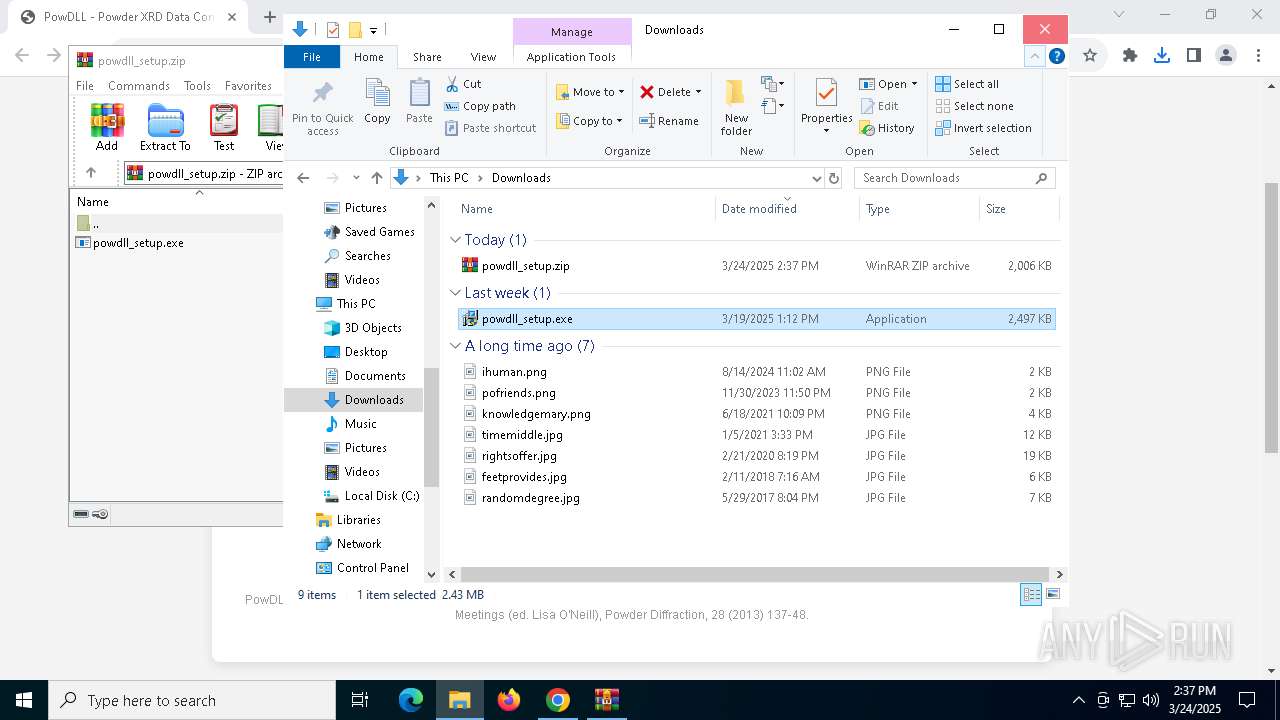Screen dimensions: 1280x720
Task: Open WinRAR Favorites menu
Action: coord(248,86)
